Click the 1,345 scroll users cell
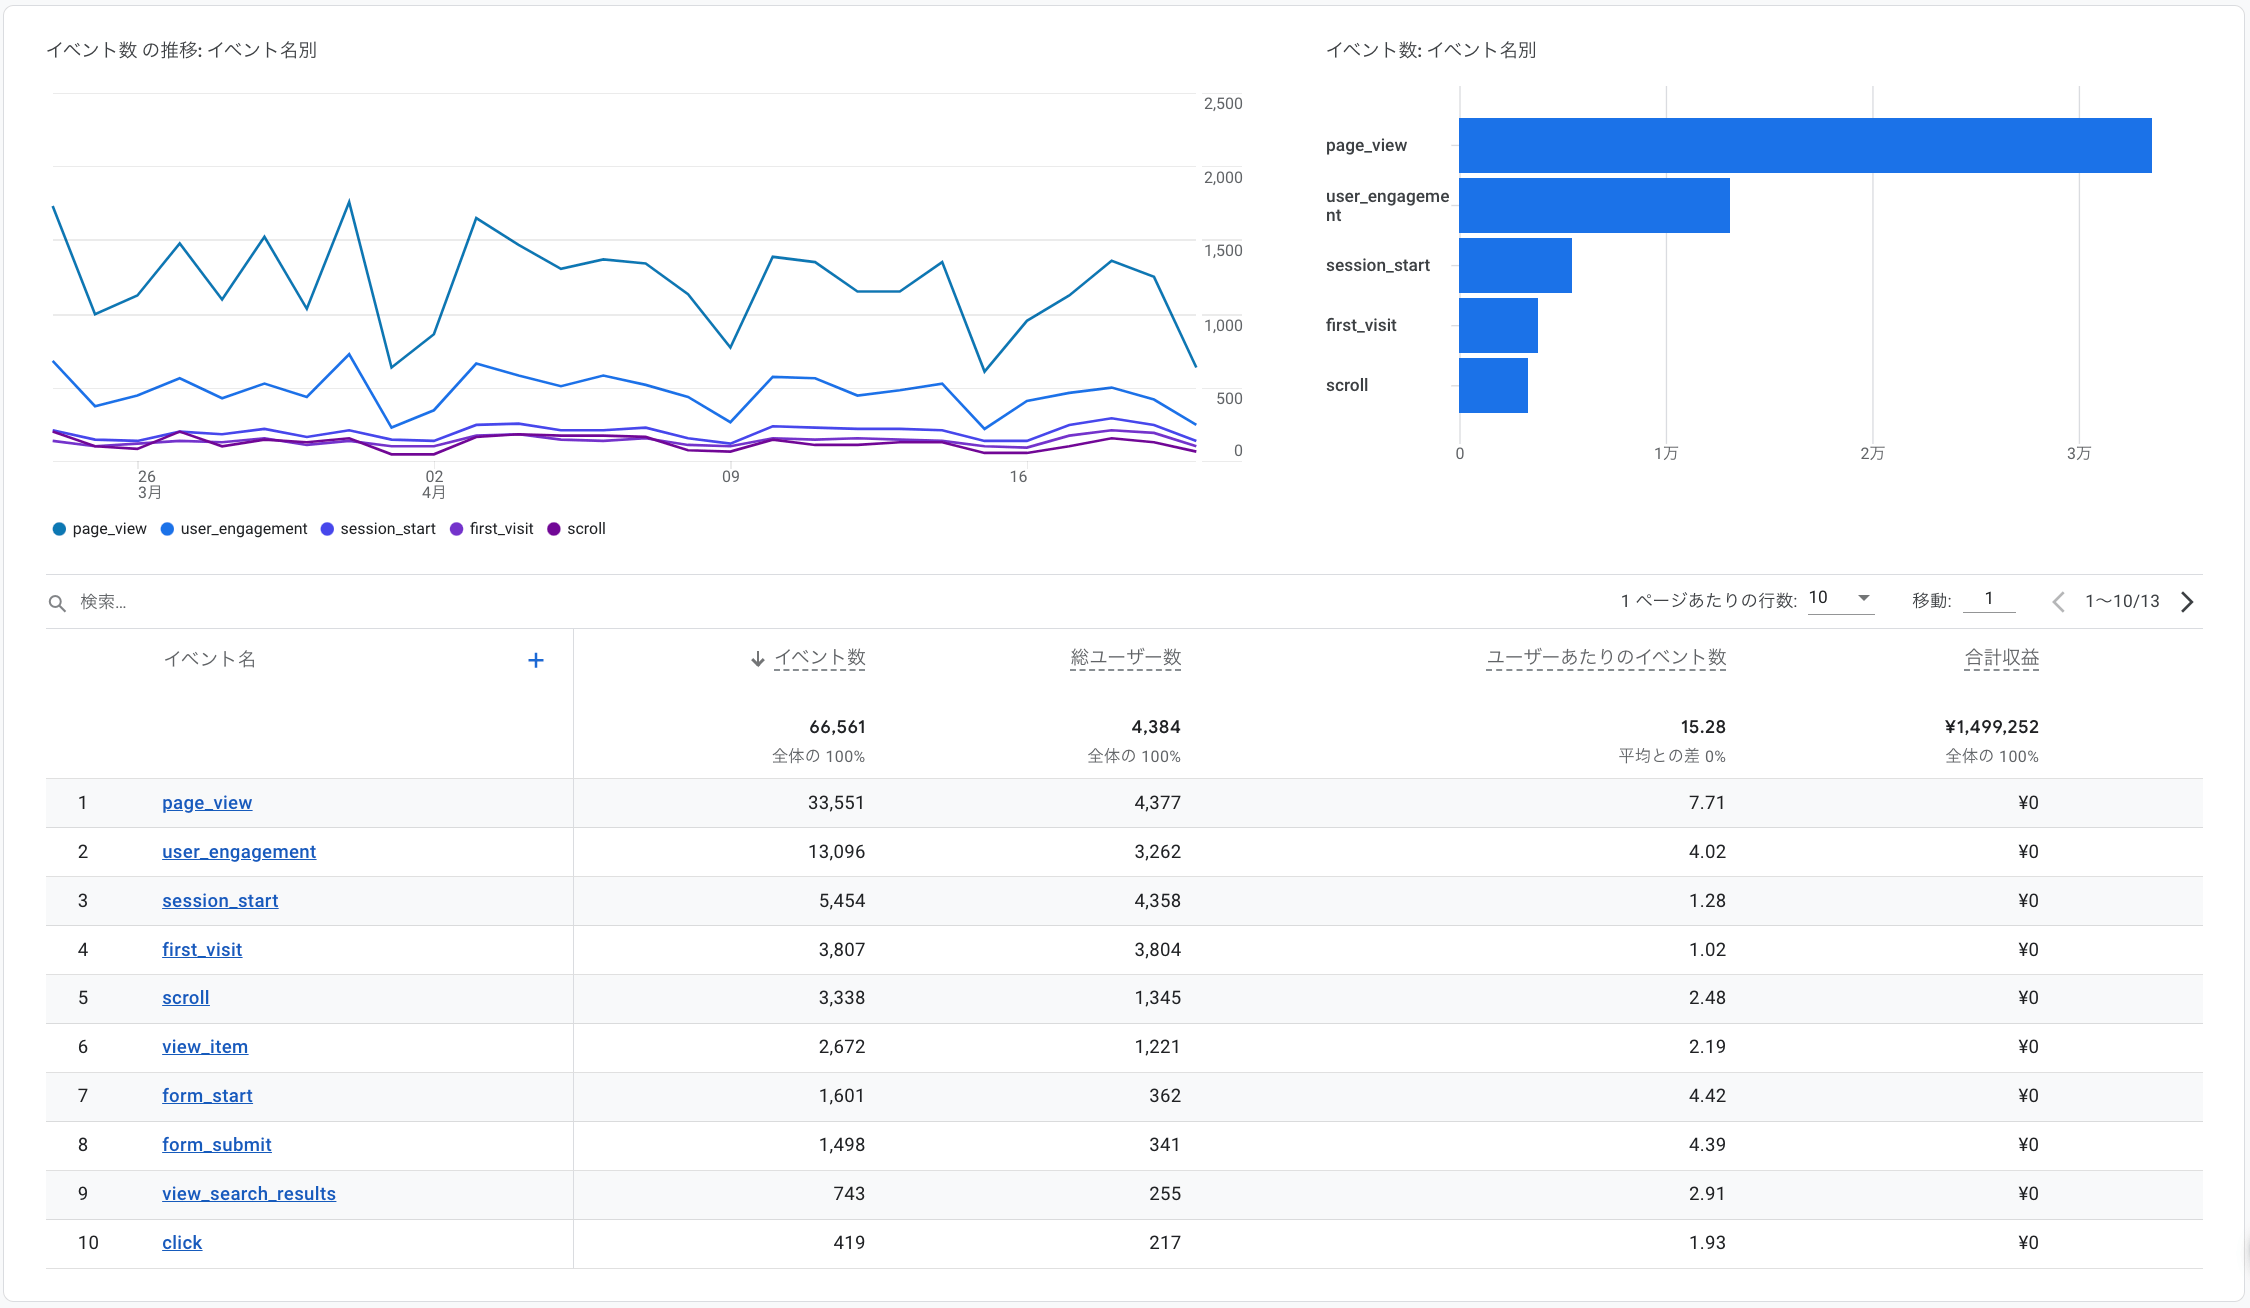2250x1308 pixels. click(1157, 998)
